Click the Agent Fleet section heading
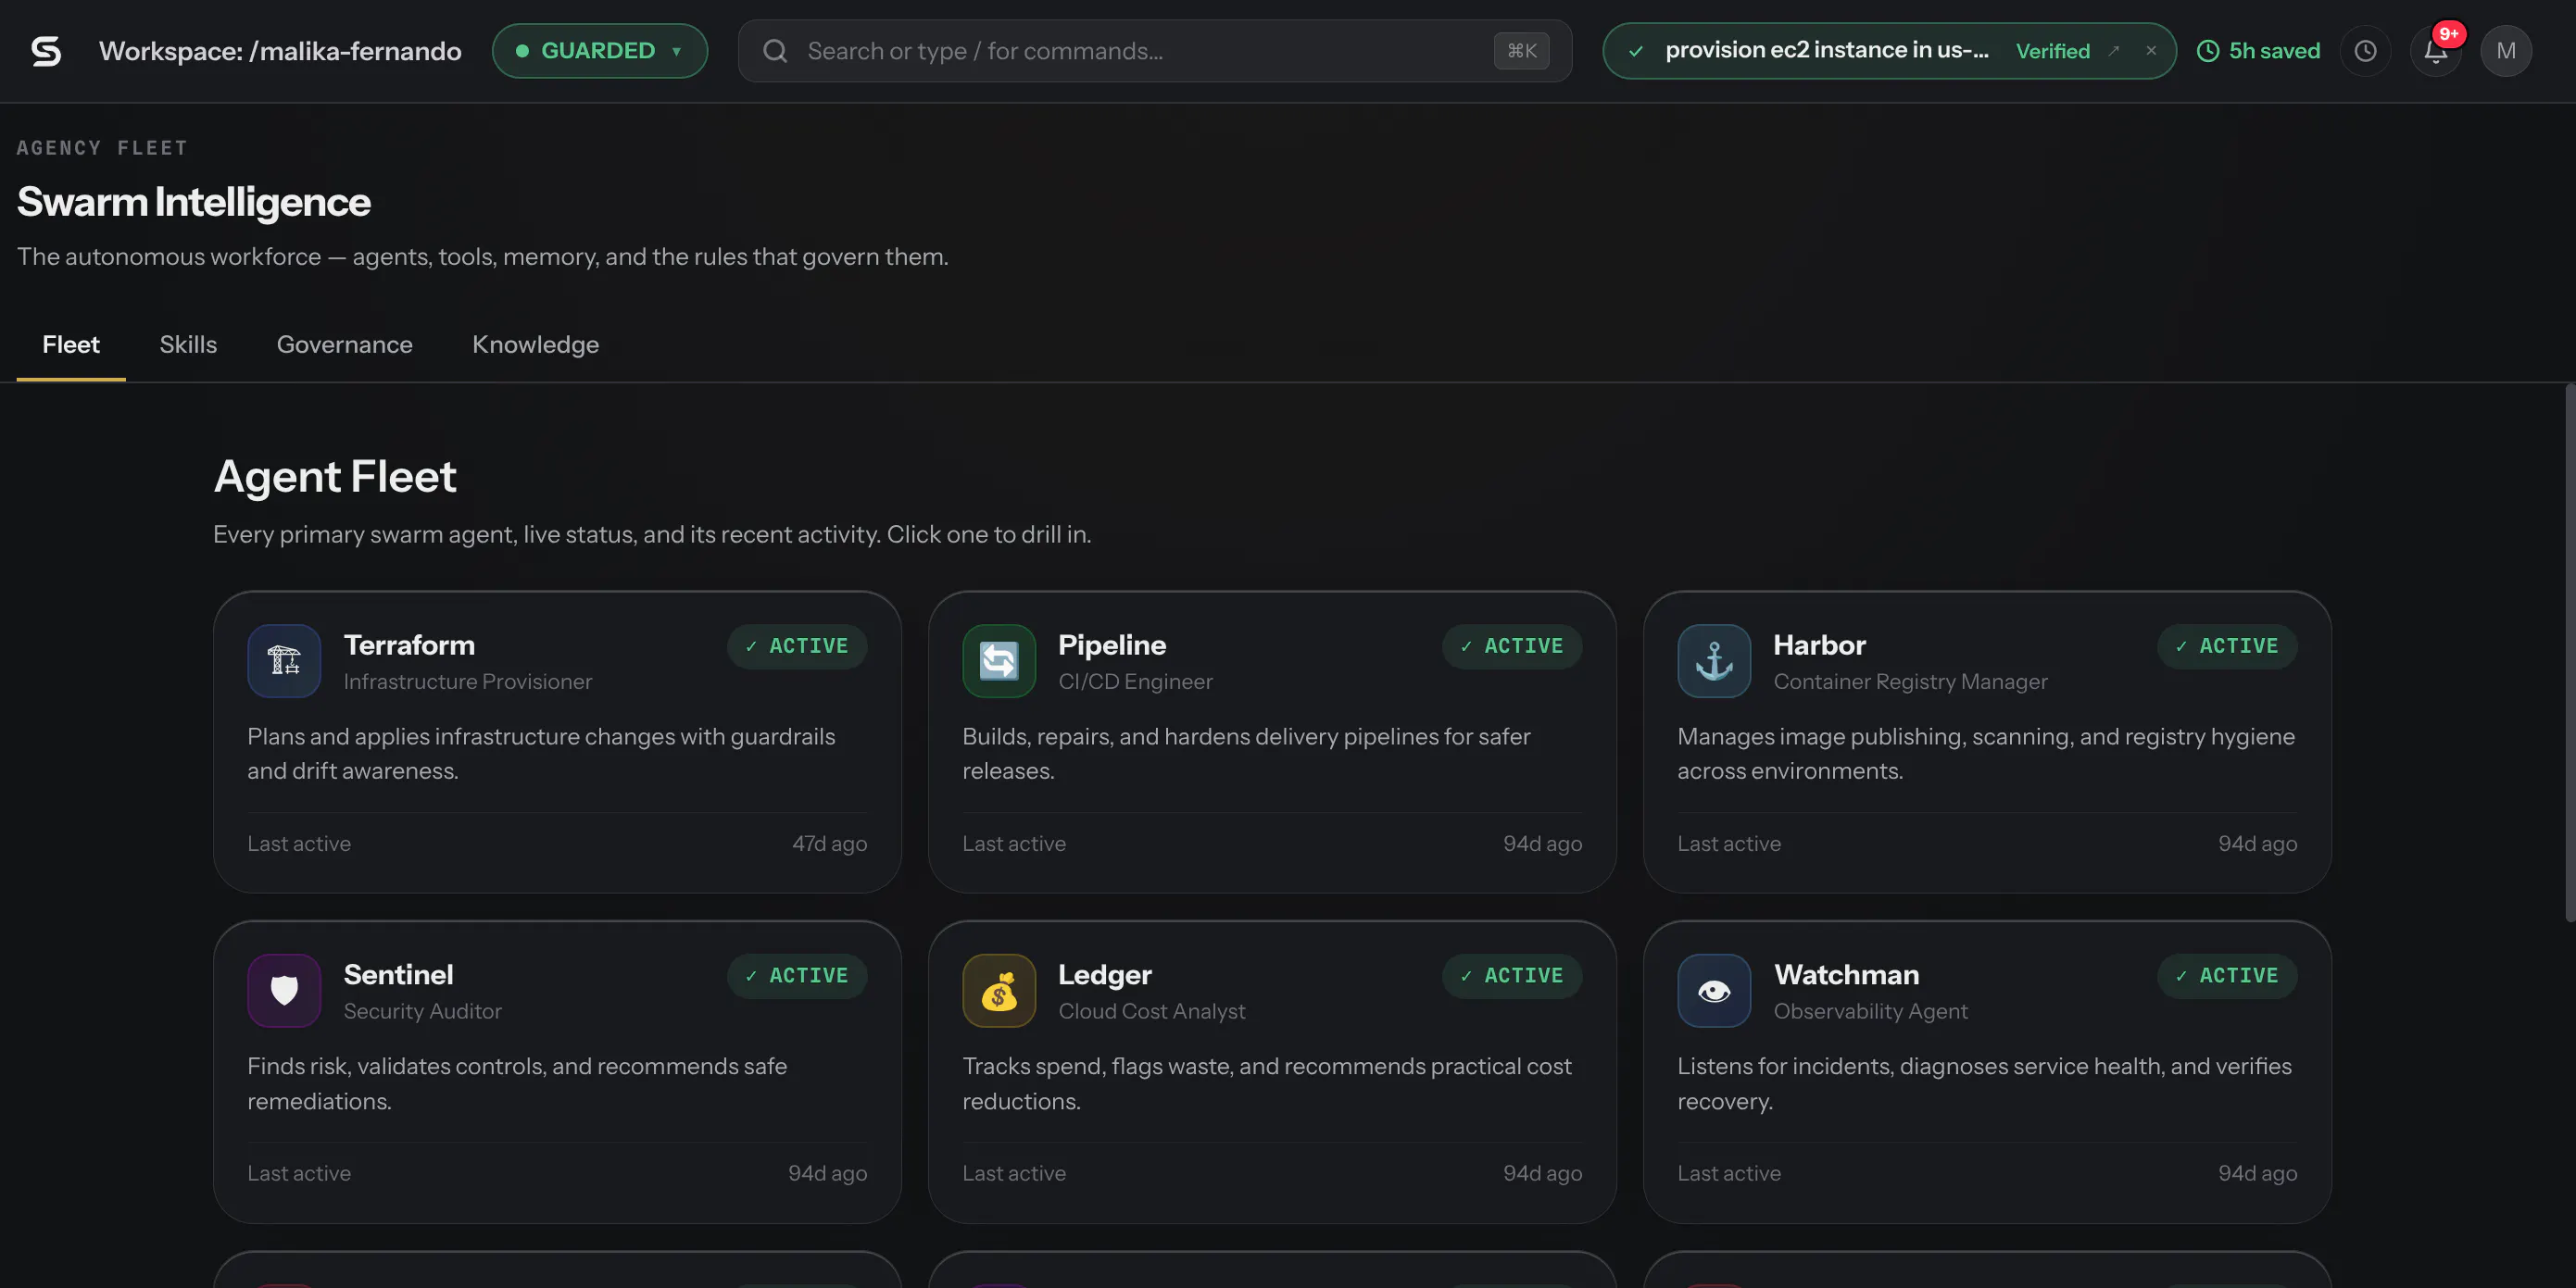2576x1288 pixels. [335, 477]
